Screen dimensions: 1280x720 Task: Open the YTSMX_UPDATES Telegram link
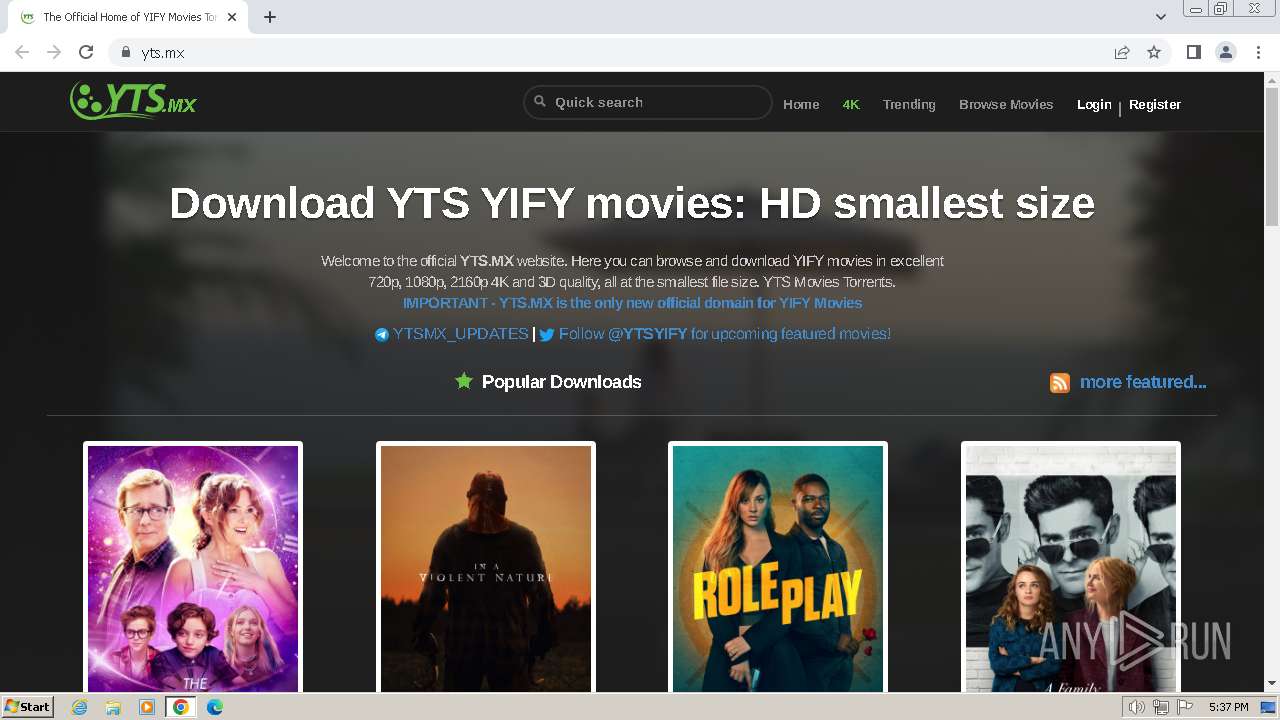point(460,334)
